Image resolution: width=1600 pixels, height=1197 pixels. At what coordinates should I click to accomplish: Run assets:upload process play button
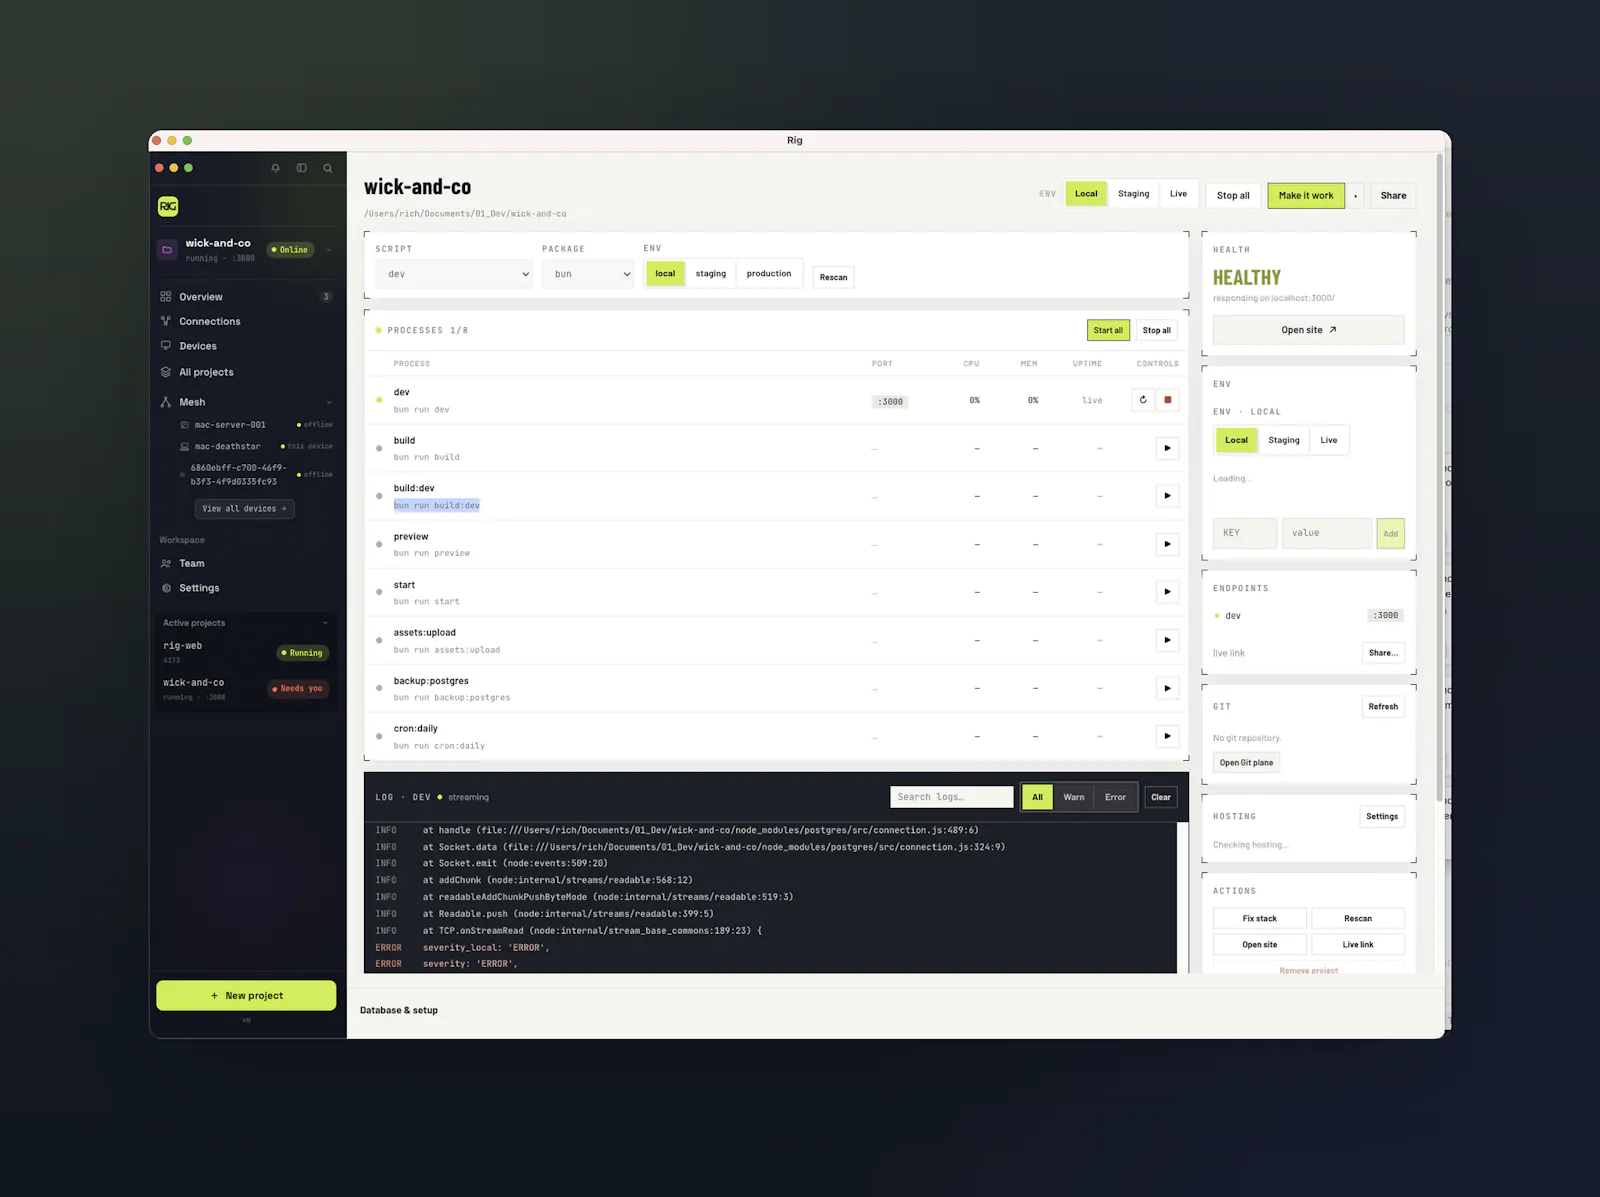(x=1167, y=640)
